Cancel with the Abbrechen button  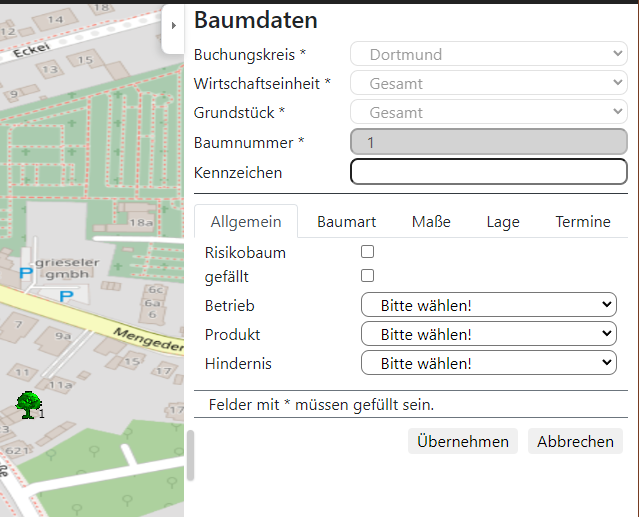(x=575, y=441)
